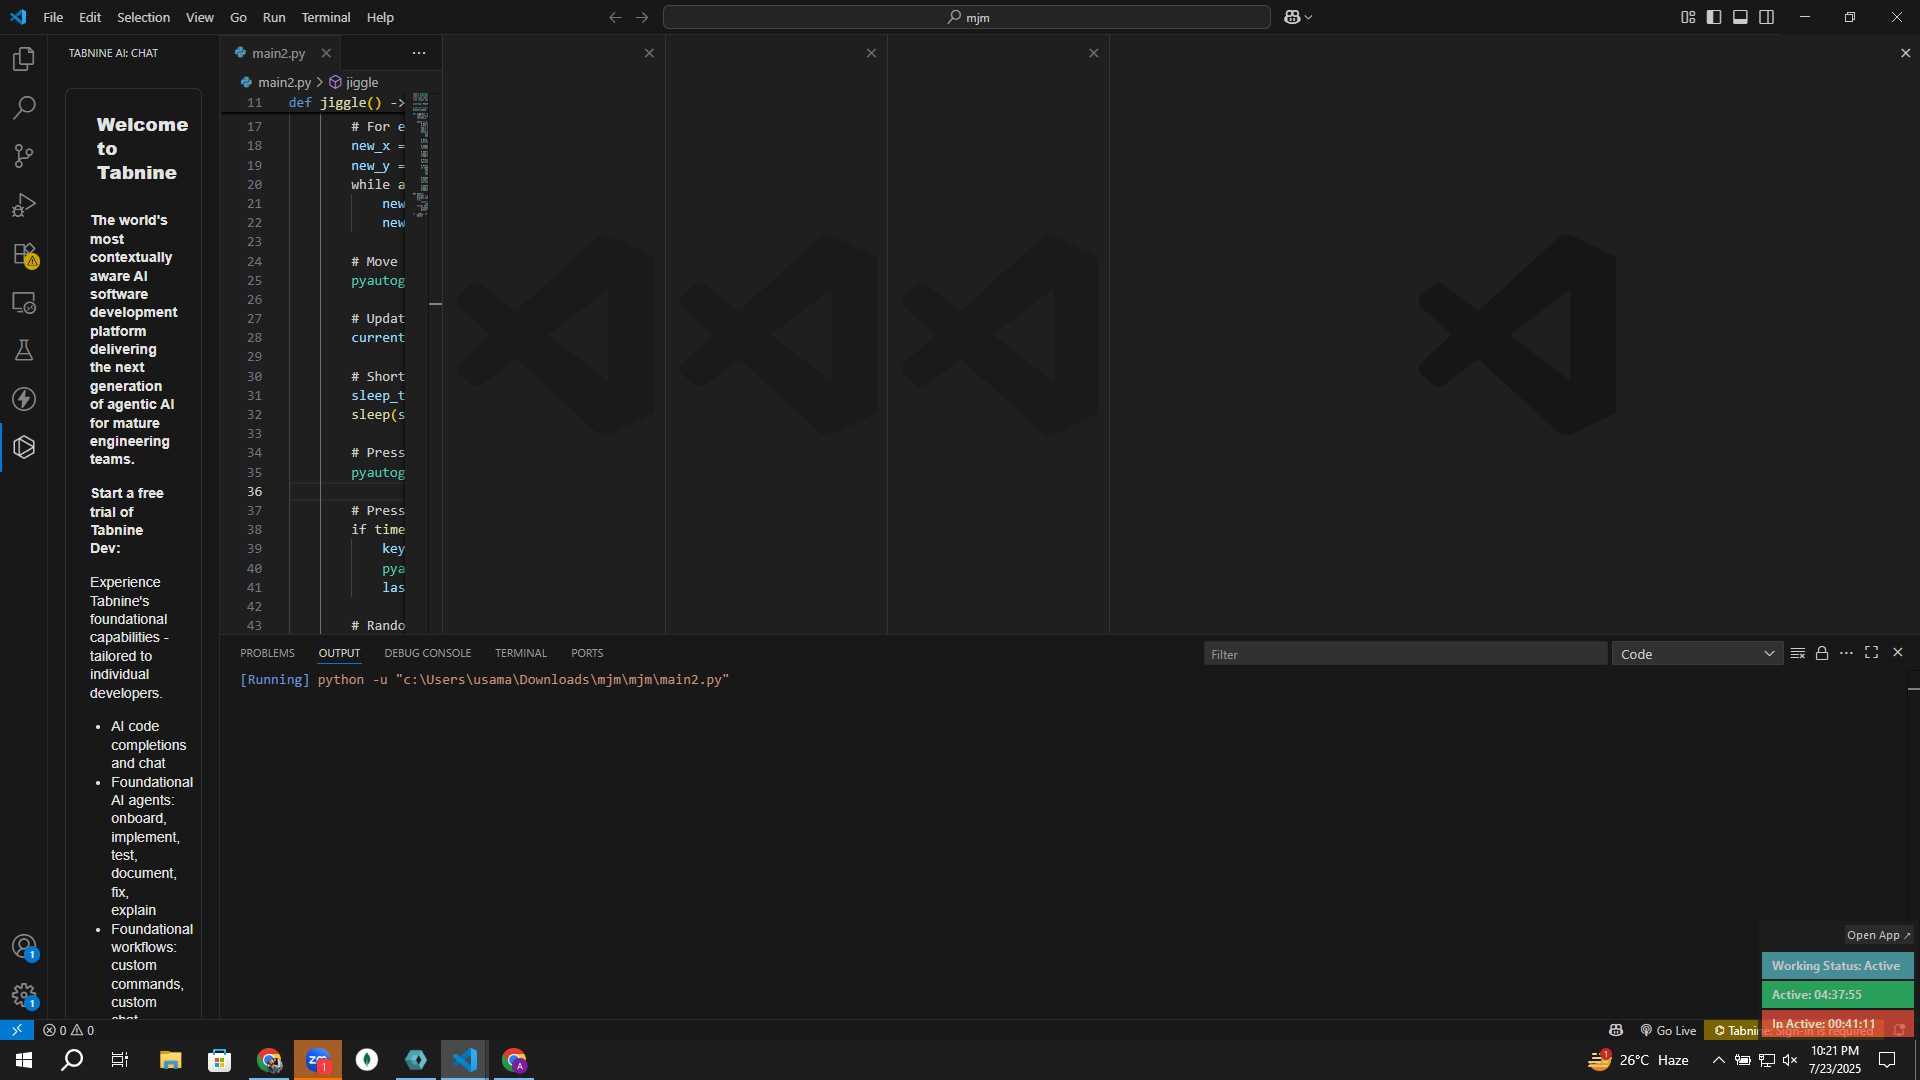Click the editor minimap slider
The height and width of the screenshot is (1080, 1920).
click(421, 155)
